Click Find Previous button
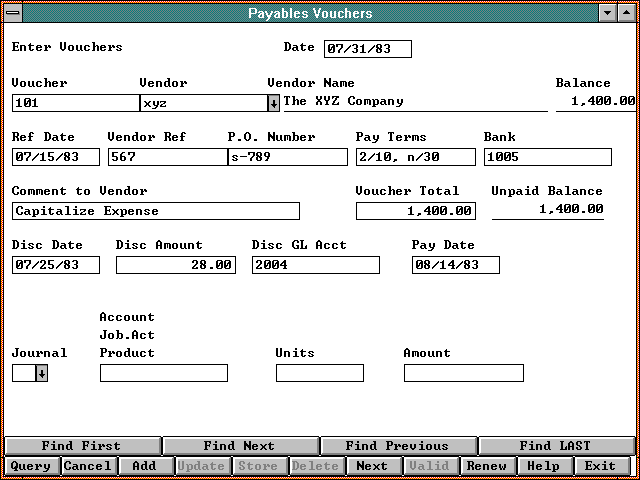 [398, 446]
